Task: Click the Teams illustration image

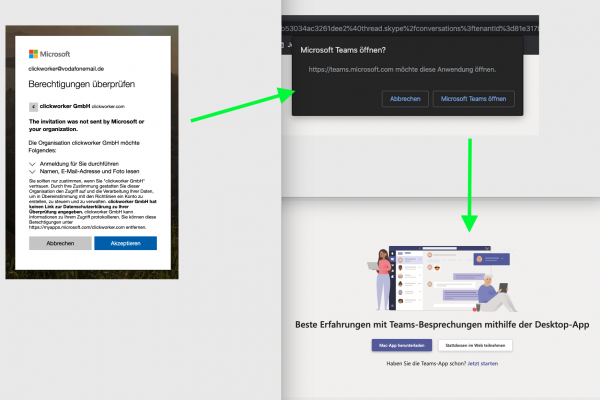Action: pyautogui.click(x=442, y=279)
